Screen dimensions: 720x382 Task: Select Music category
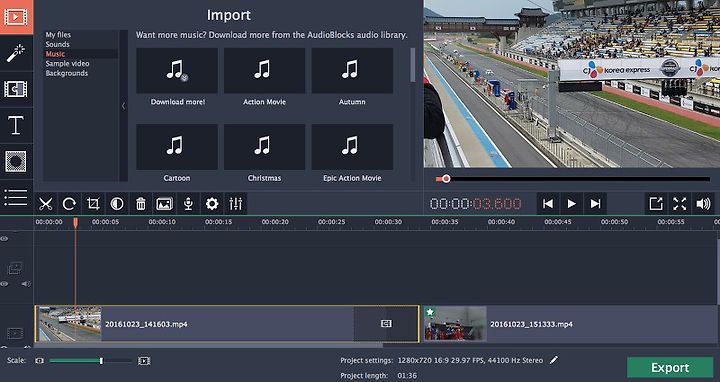click(x=55, y=54)
